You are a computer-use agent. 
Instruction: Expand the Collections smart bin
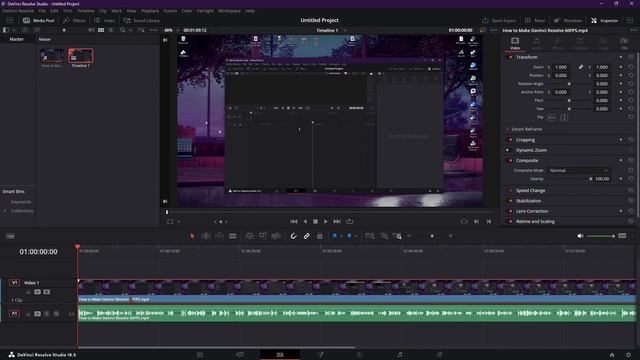(x=5, y=211)
